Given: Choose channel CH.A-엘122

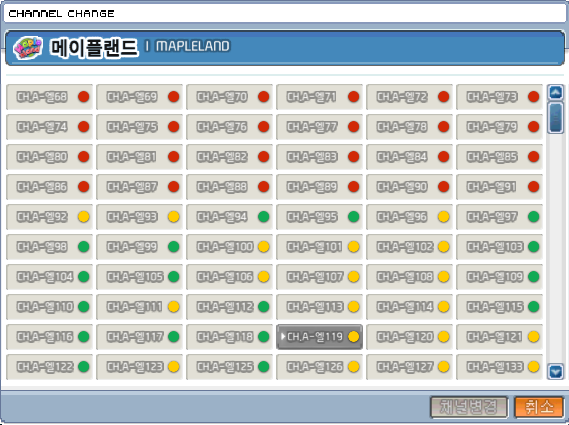Looking at the screenshot, I should pyautogui.click(x=49, y=367).
